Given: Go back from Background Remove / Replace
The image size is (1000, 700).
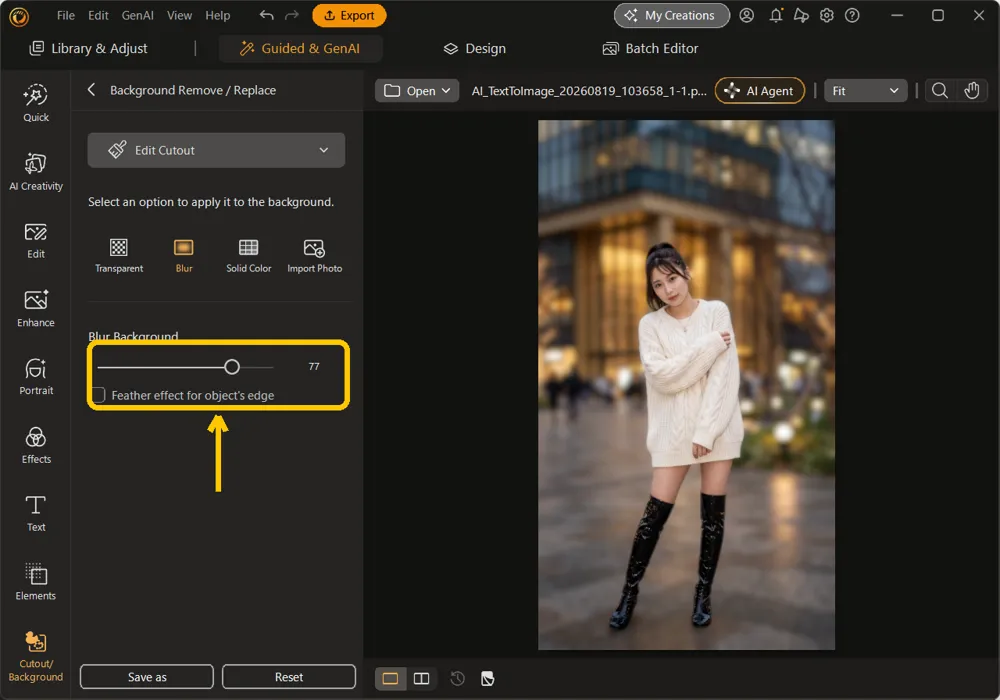Looking at the screenshot, I should click(x=91, y=90).
